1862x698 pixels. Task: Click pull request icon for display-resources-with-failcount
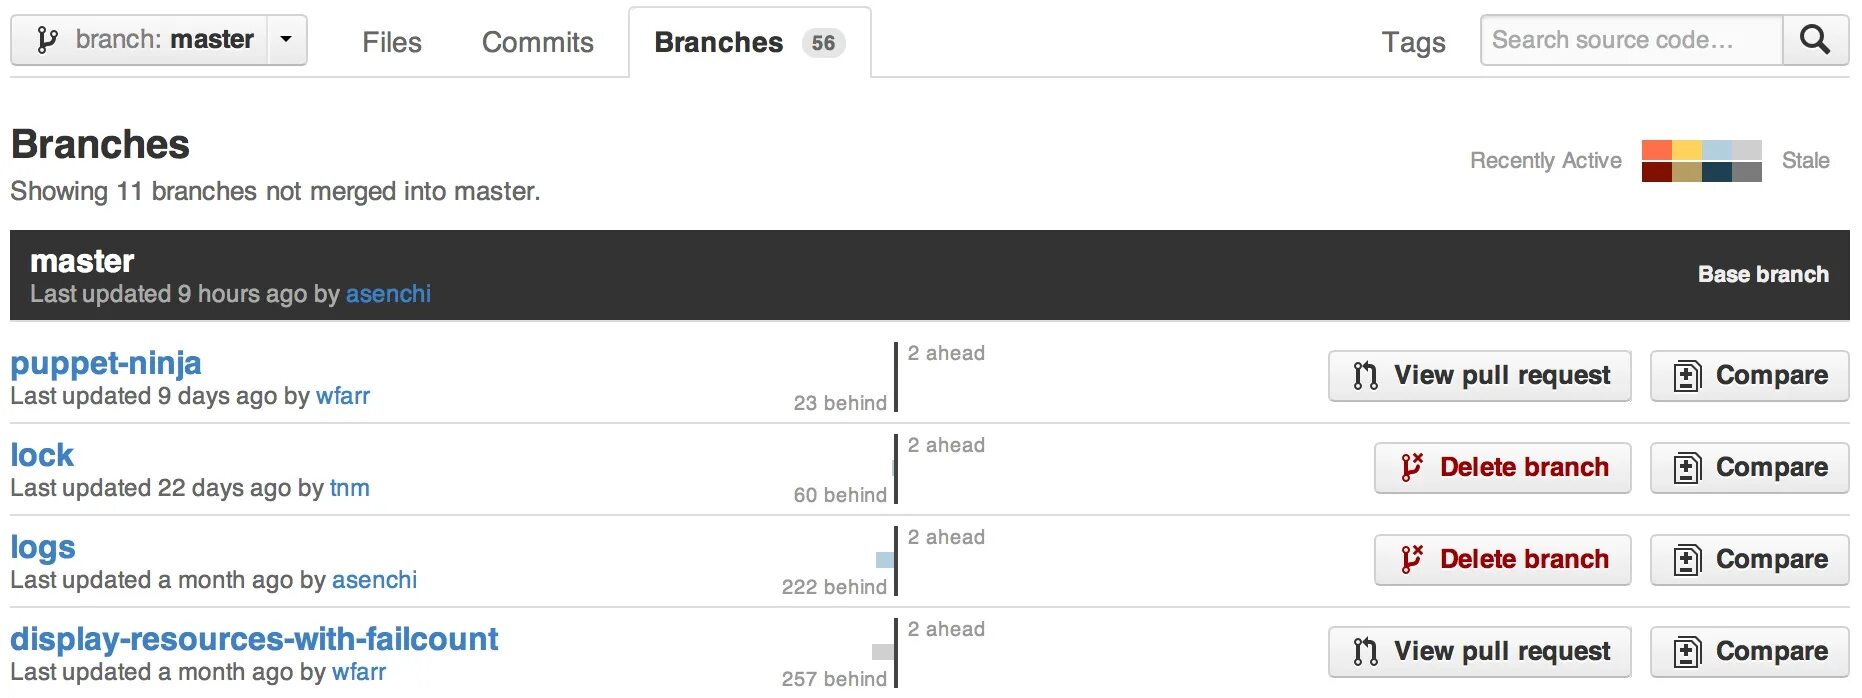(x=1365, y=652)
